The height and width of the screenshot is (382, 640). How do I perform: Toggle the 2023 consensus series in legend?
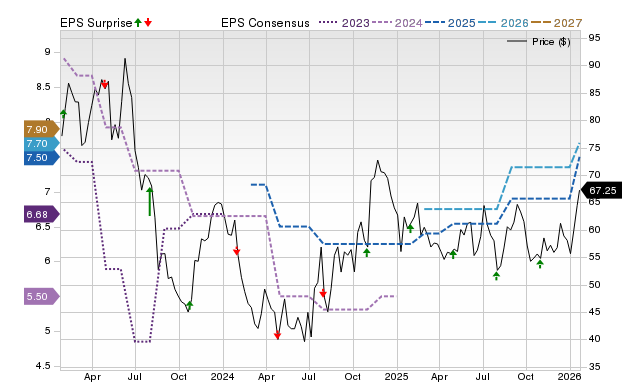pyautogui.click(x=344, y=23)
